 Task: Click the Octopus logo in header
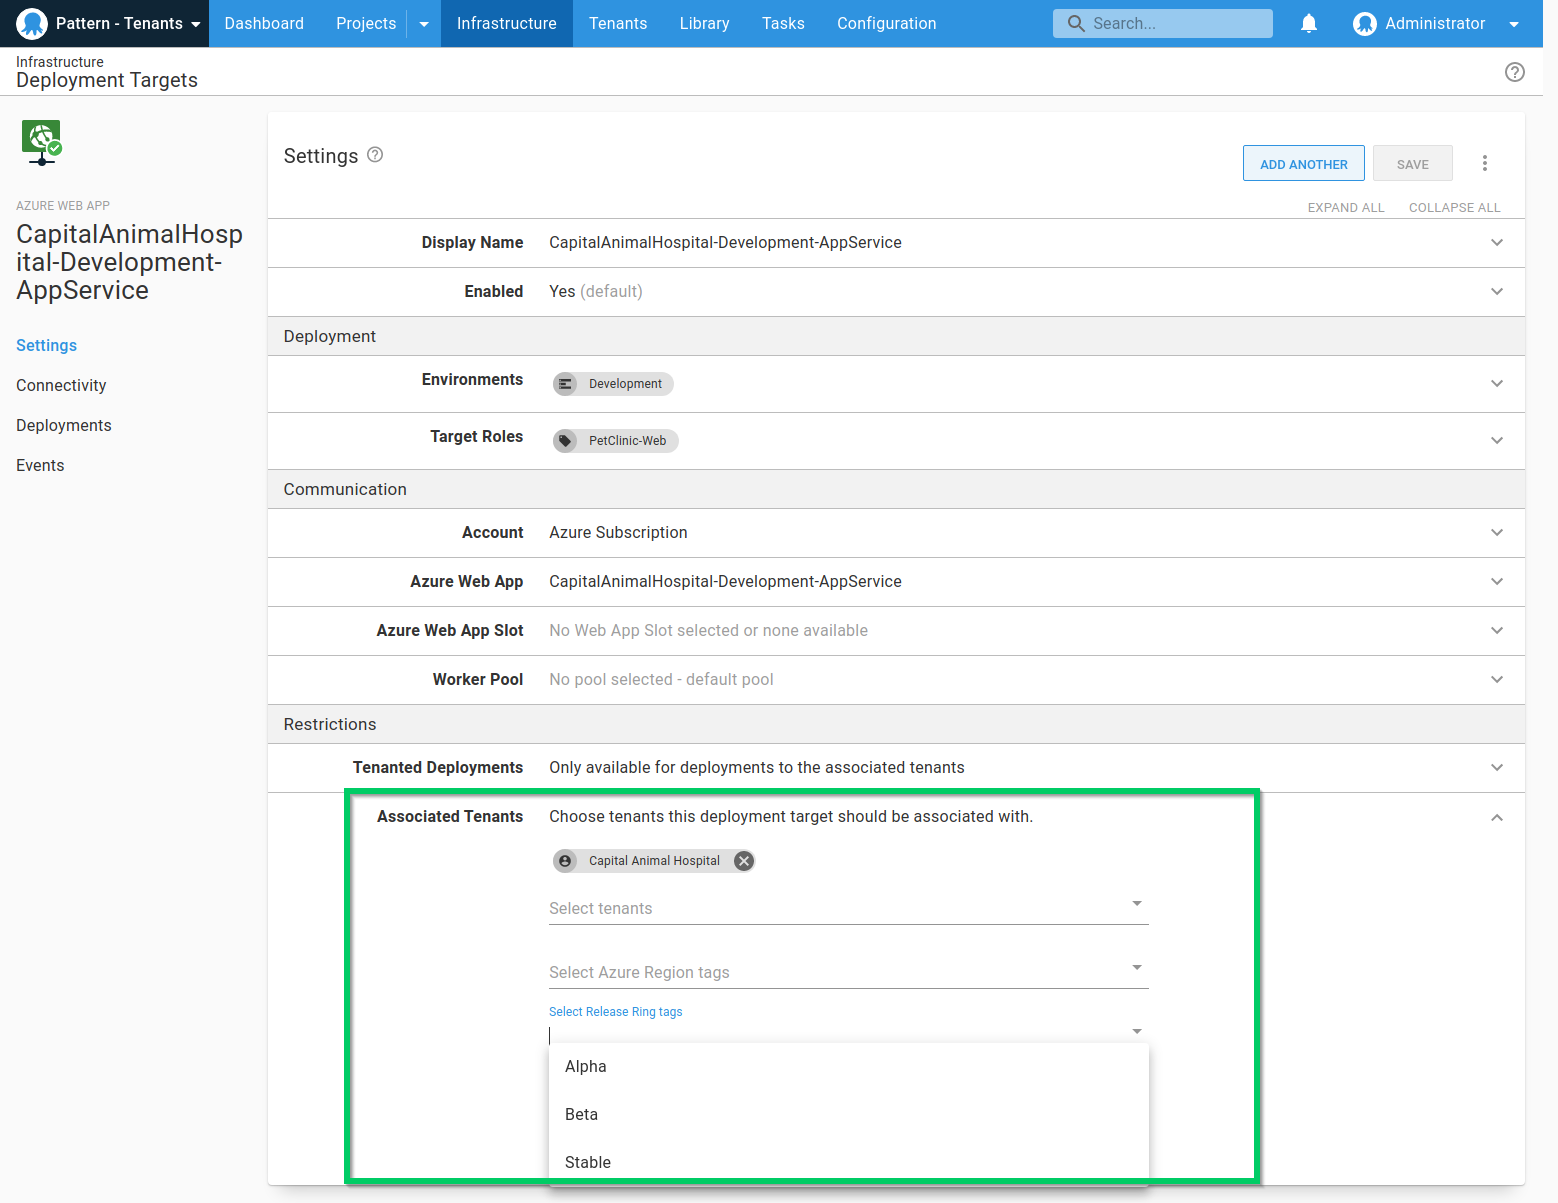[32, 23]
